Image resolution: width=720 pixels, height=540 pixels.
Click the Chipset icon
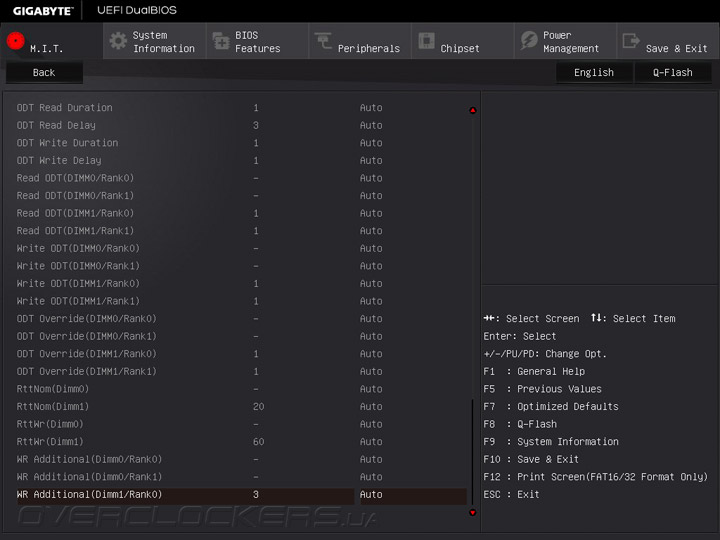point(427,41)
